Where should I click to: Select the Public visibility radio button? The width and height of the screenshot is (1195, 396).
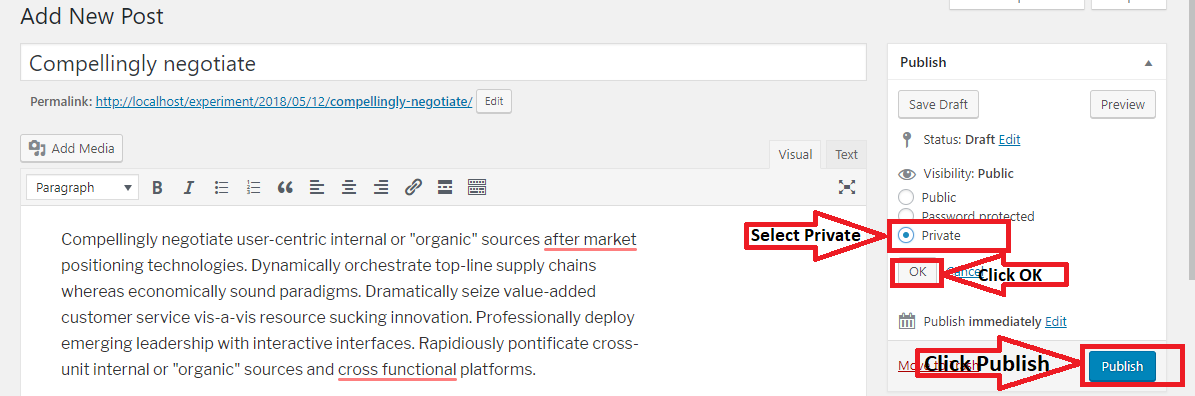pos(906,197)
